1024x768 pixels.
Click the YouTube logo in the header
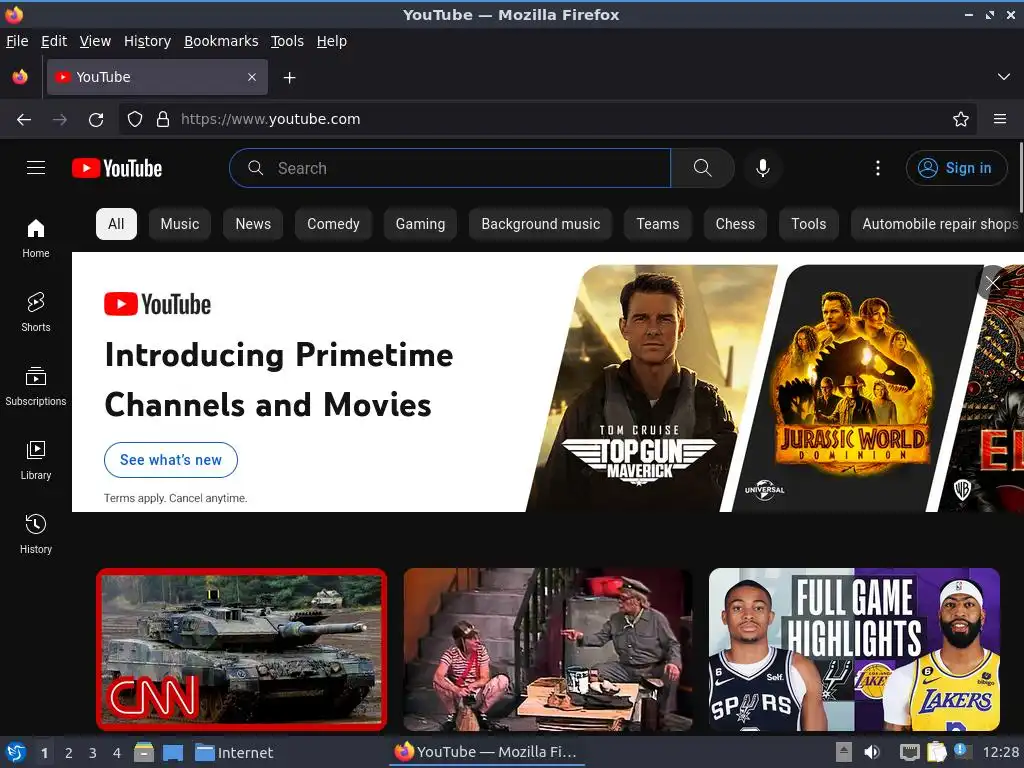pyautogui.click(x=117, y=168)
